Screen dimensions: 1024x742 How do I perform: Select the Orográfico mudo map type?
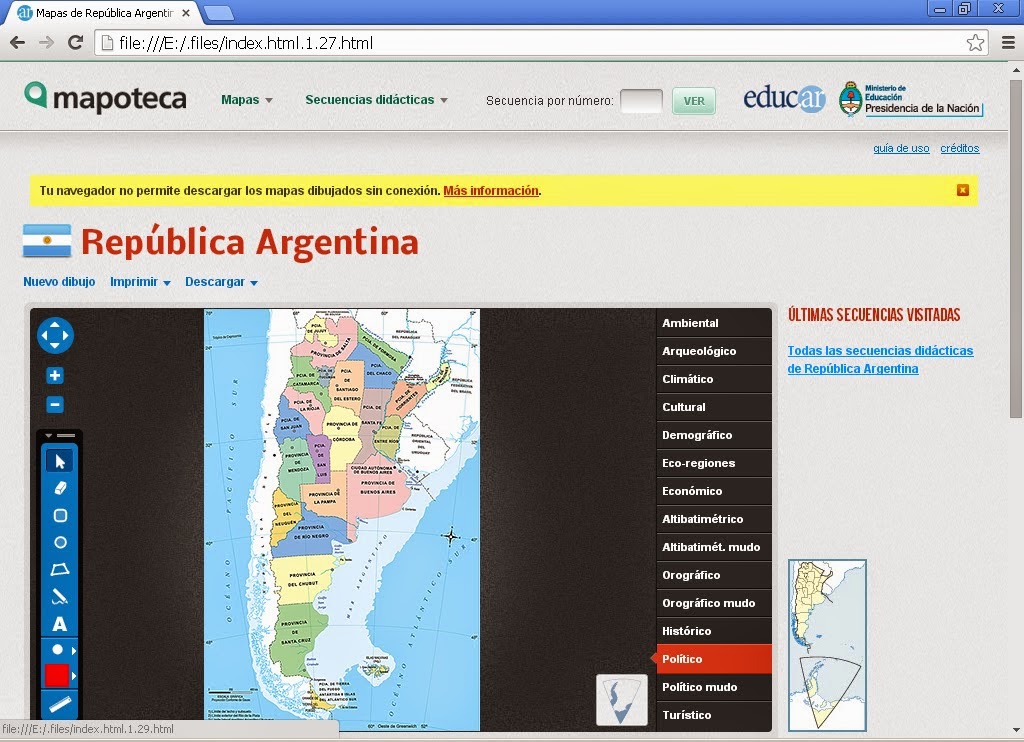pos(714,604)
